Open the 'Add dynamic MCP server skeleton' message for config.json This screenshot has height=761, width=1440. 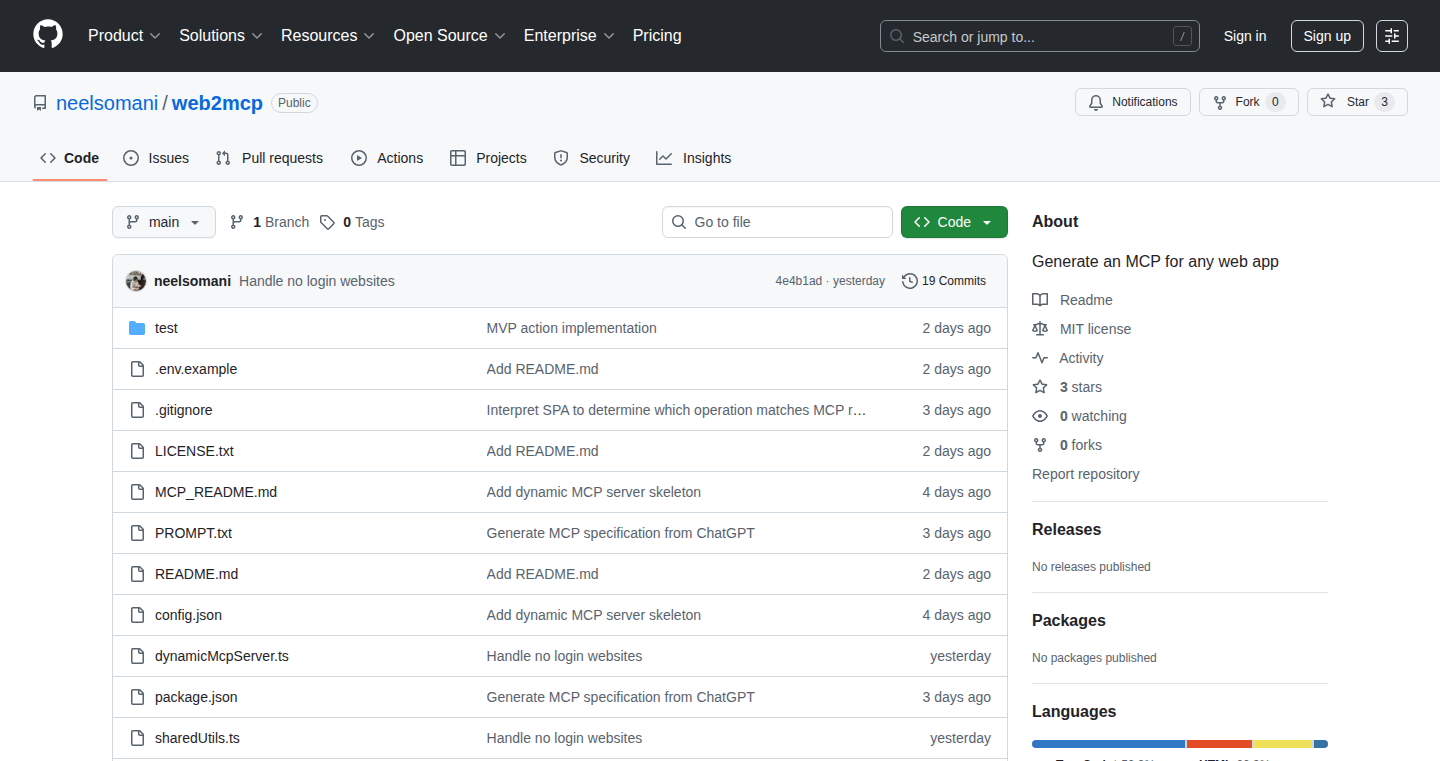(594, 615)
